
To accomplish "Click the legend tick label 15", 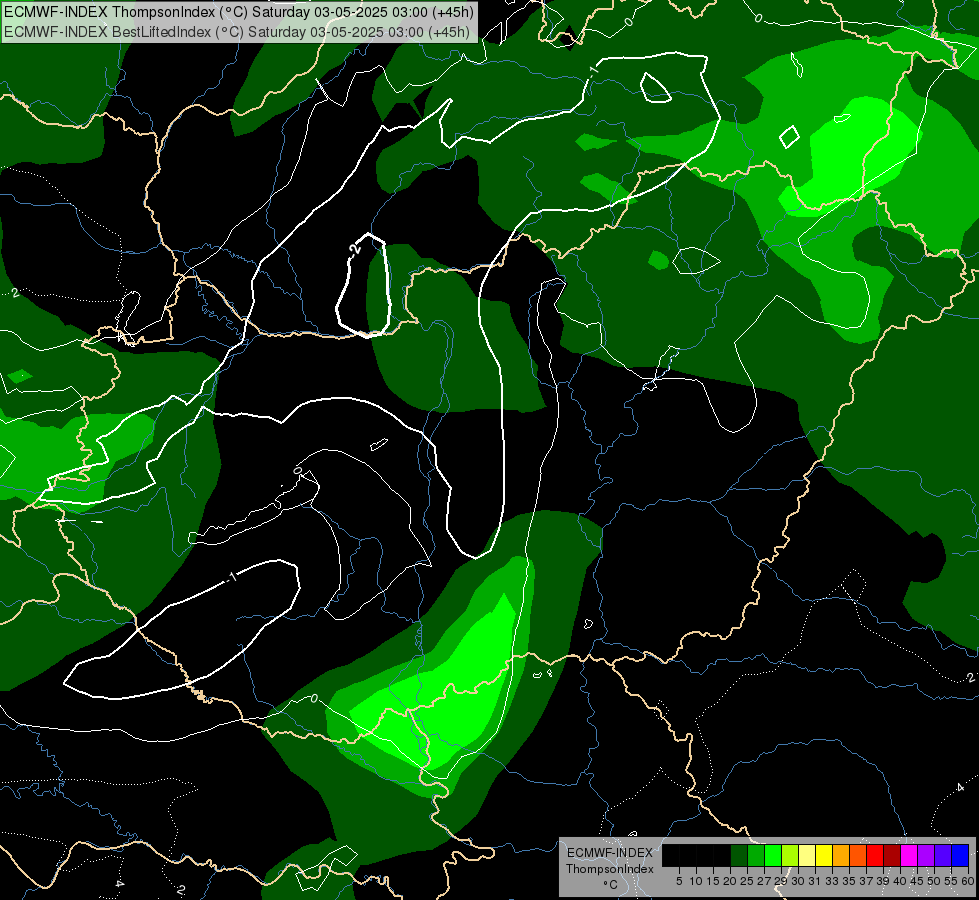I will 713,881.
